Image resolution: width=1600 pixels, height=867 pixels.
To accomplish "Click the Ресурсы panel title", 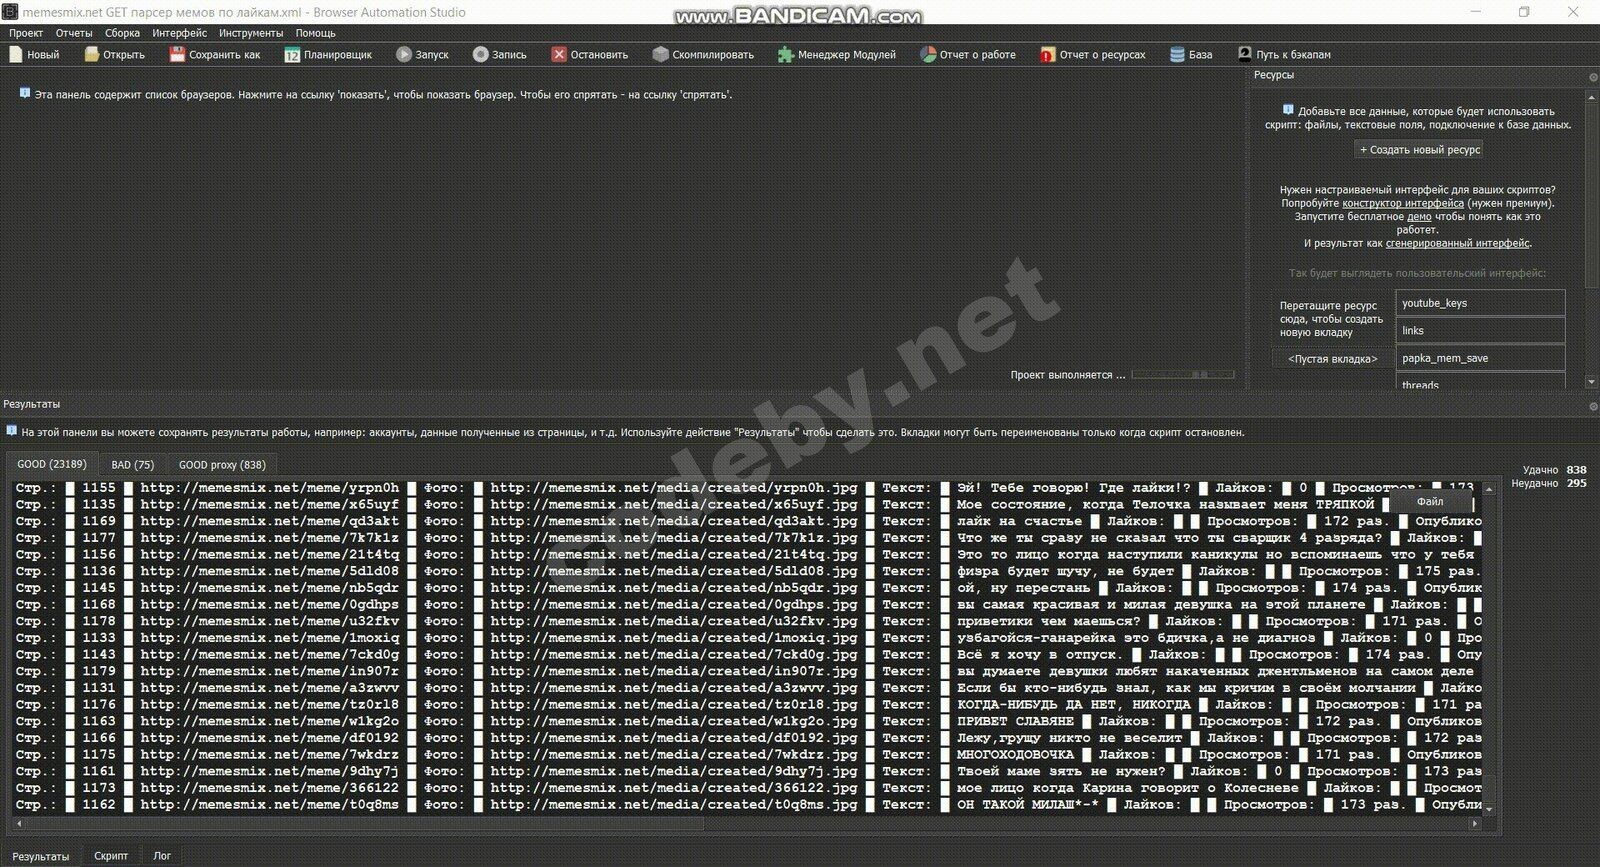I will click(1274, 75).
